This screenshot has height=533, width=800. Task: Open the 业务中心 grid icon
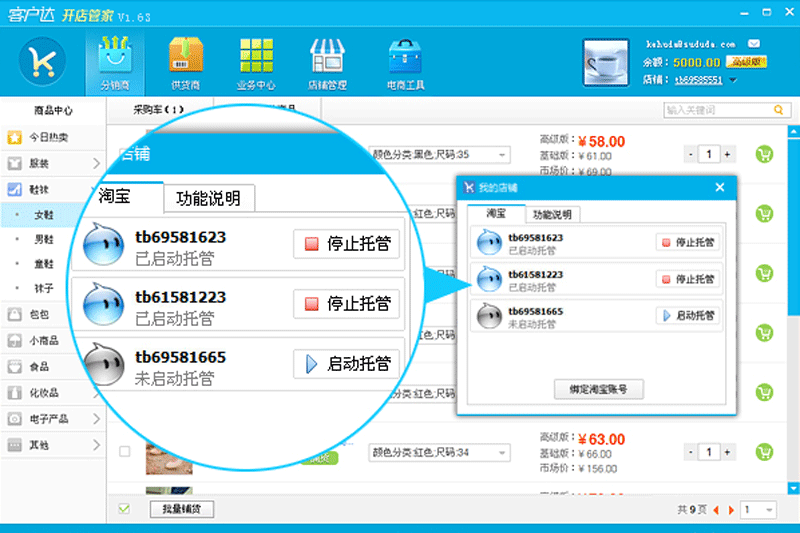click(x=256, y=55)
